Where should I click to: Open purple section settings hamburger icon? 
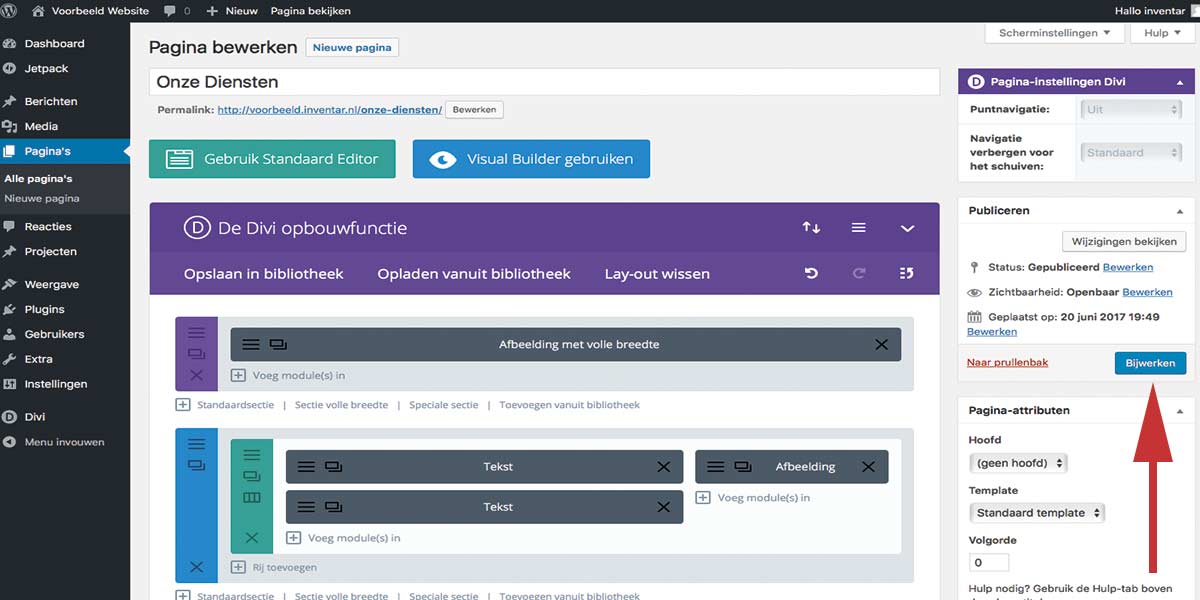(x=196, y=333)
